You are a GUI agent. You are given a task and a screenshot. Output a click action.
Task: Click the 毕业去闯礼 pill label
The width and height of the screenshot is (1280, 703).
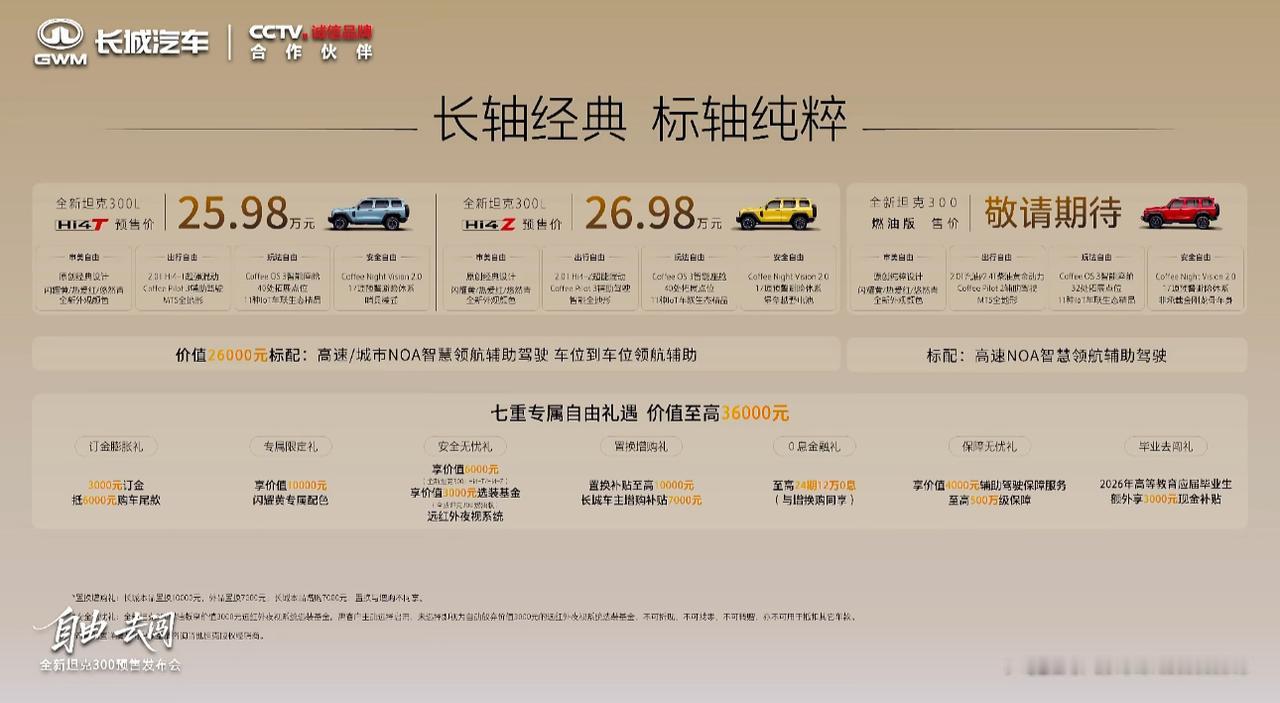[1165, 447]
